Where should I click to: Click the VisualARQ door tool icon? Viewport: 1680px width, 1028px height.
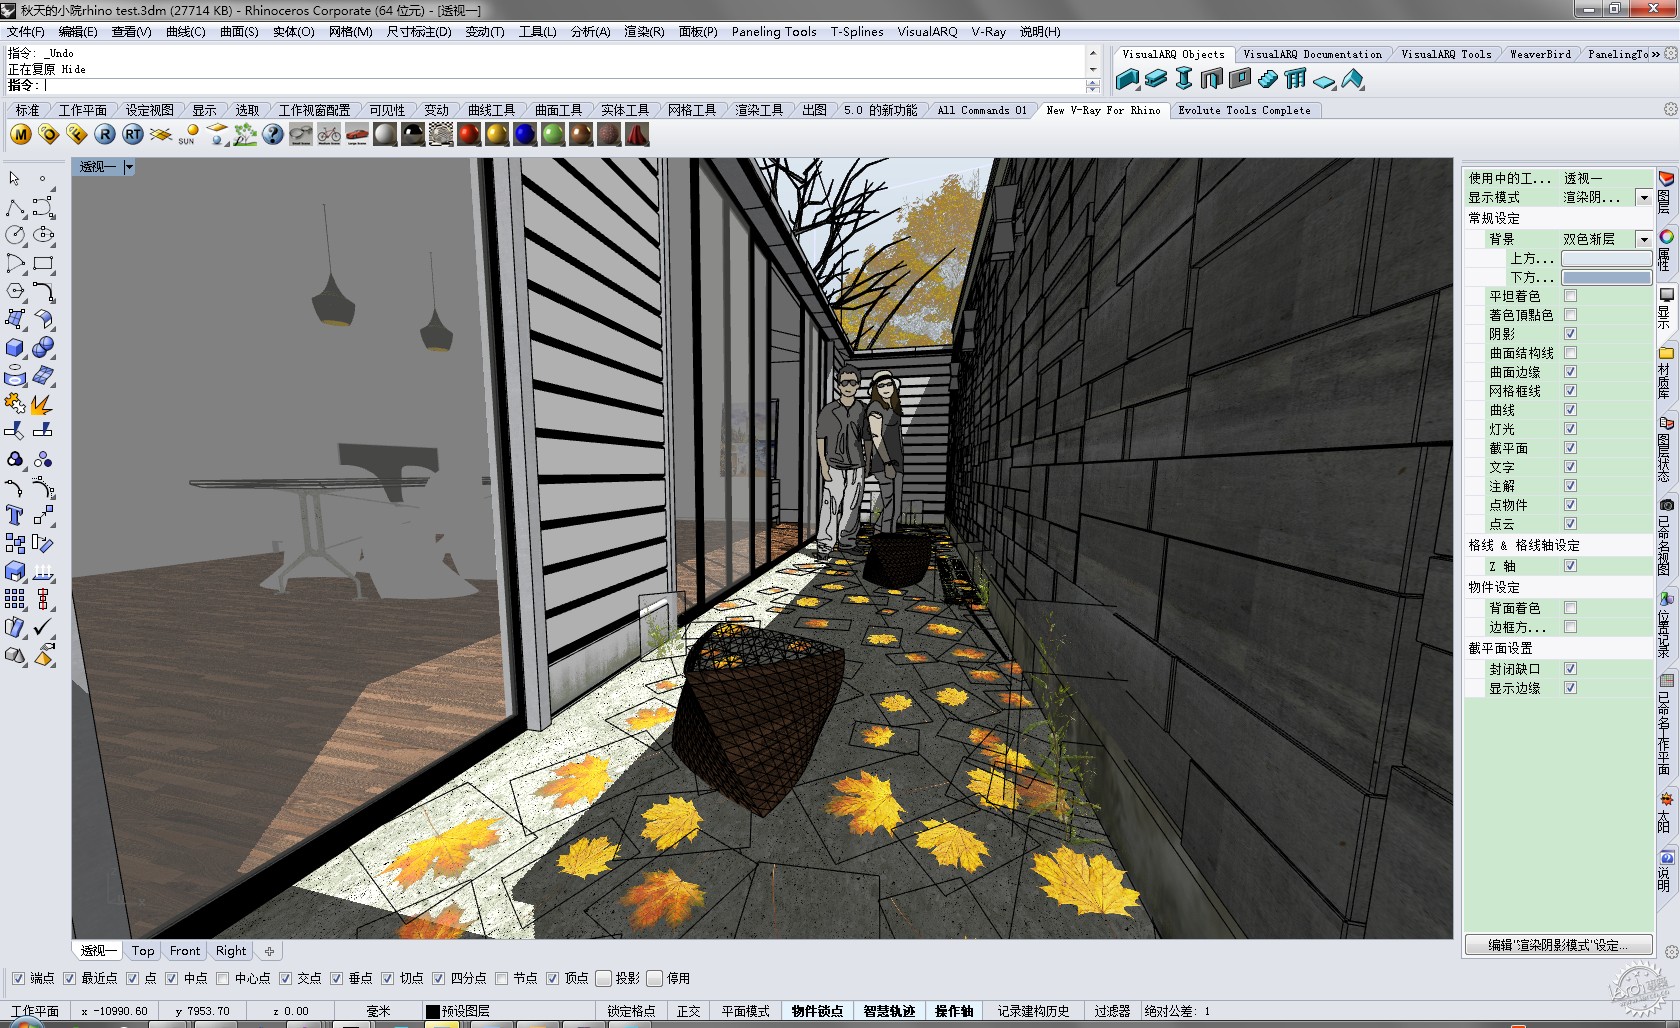pos(1212,79)
